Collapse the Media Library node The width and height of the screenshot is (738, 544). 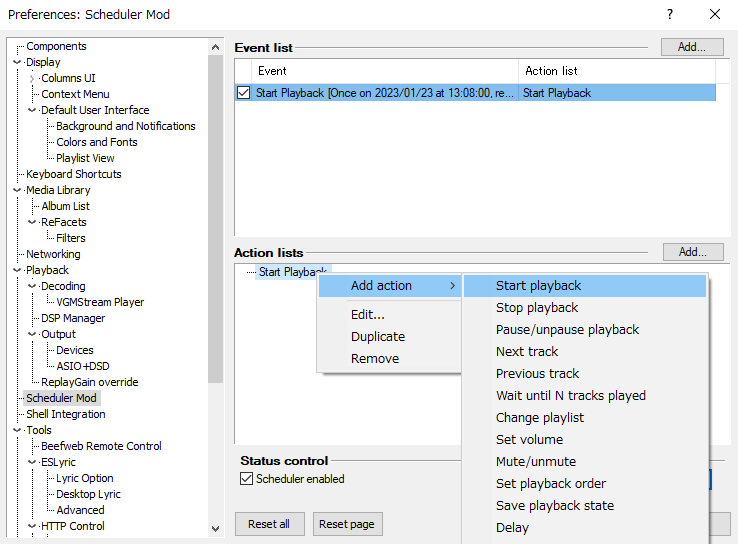coord(17,190)
